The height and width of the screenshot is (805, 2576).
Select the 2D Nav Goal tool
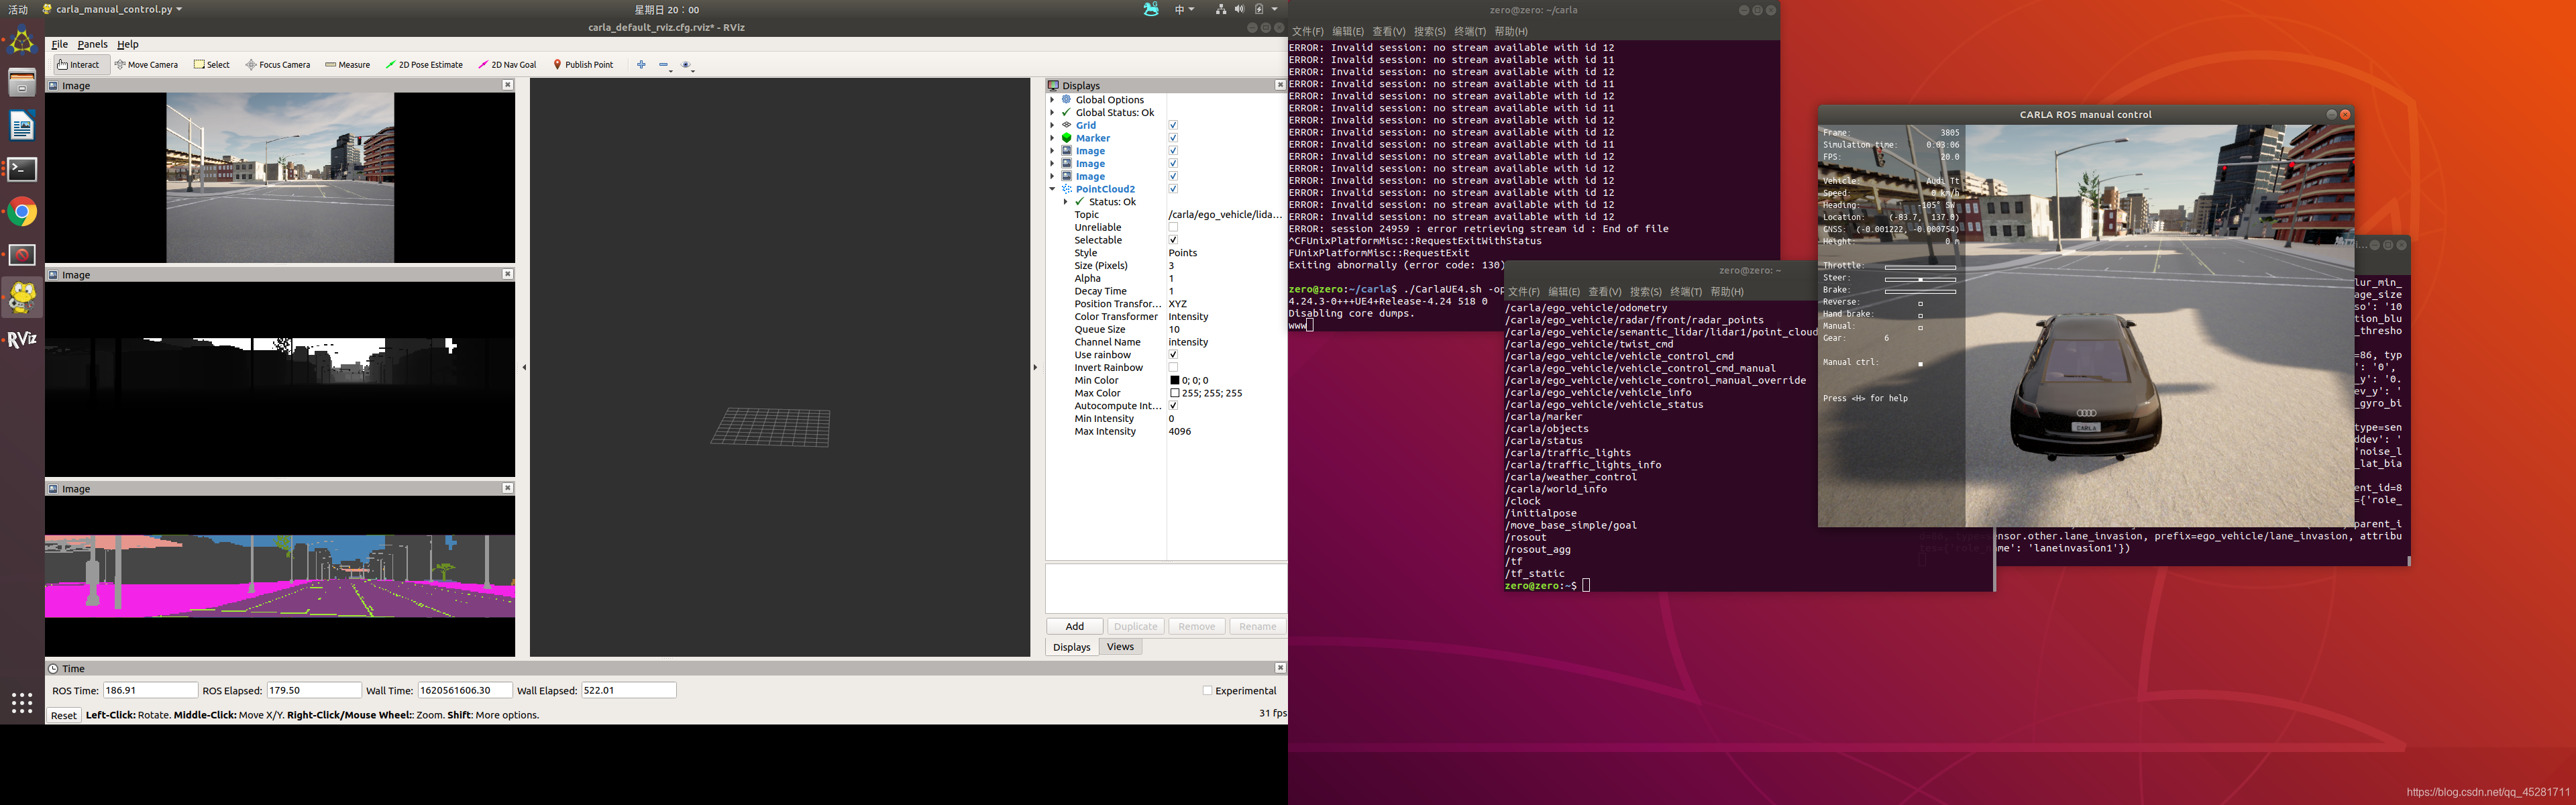(507, 65)
